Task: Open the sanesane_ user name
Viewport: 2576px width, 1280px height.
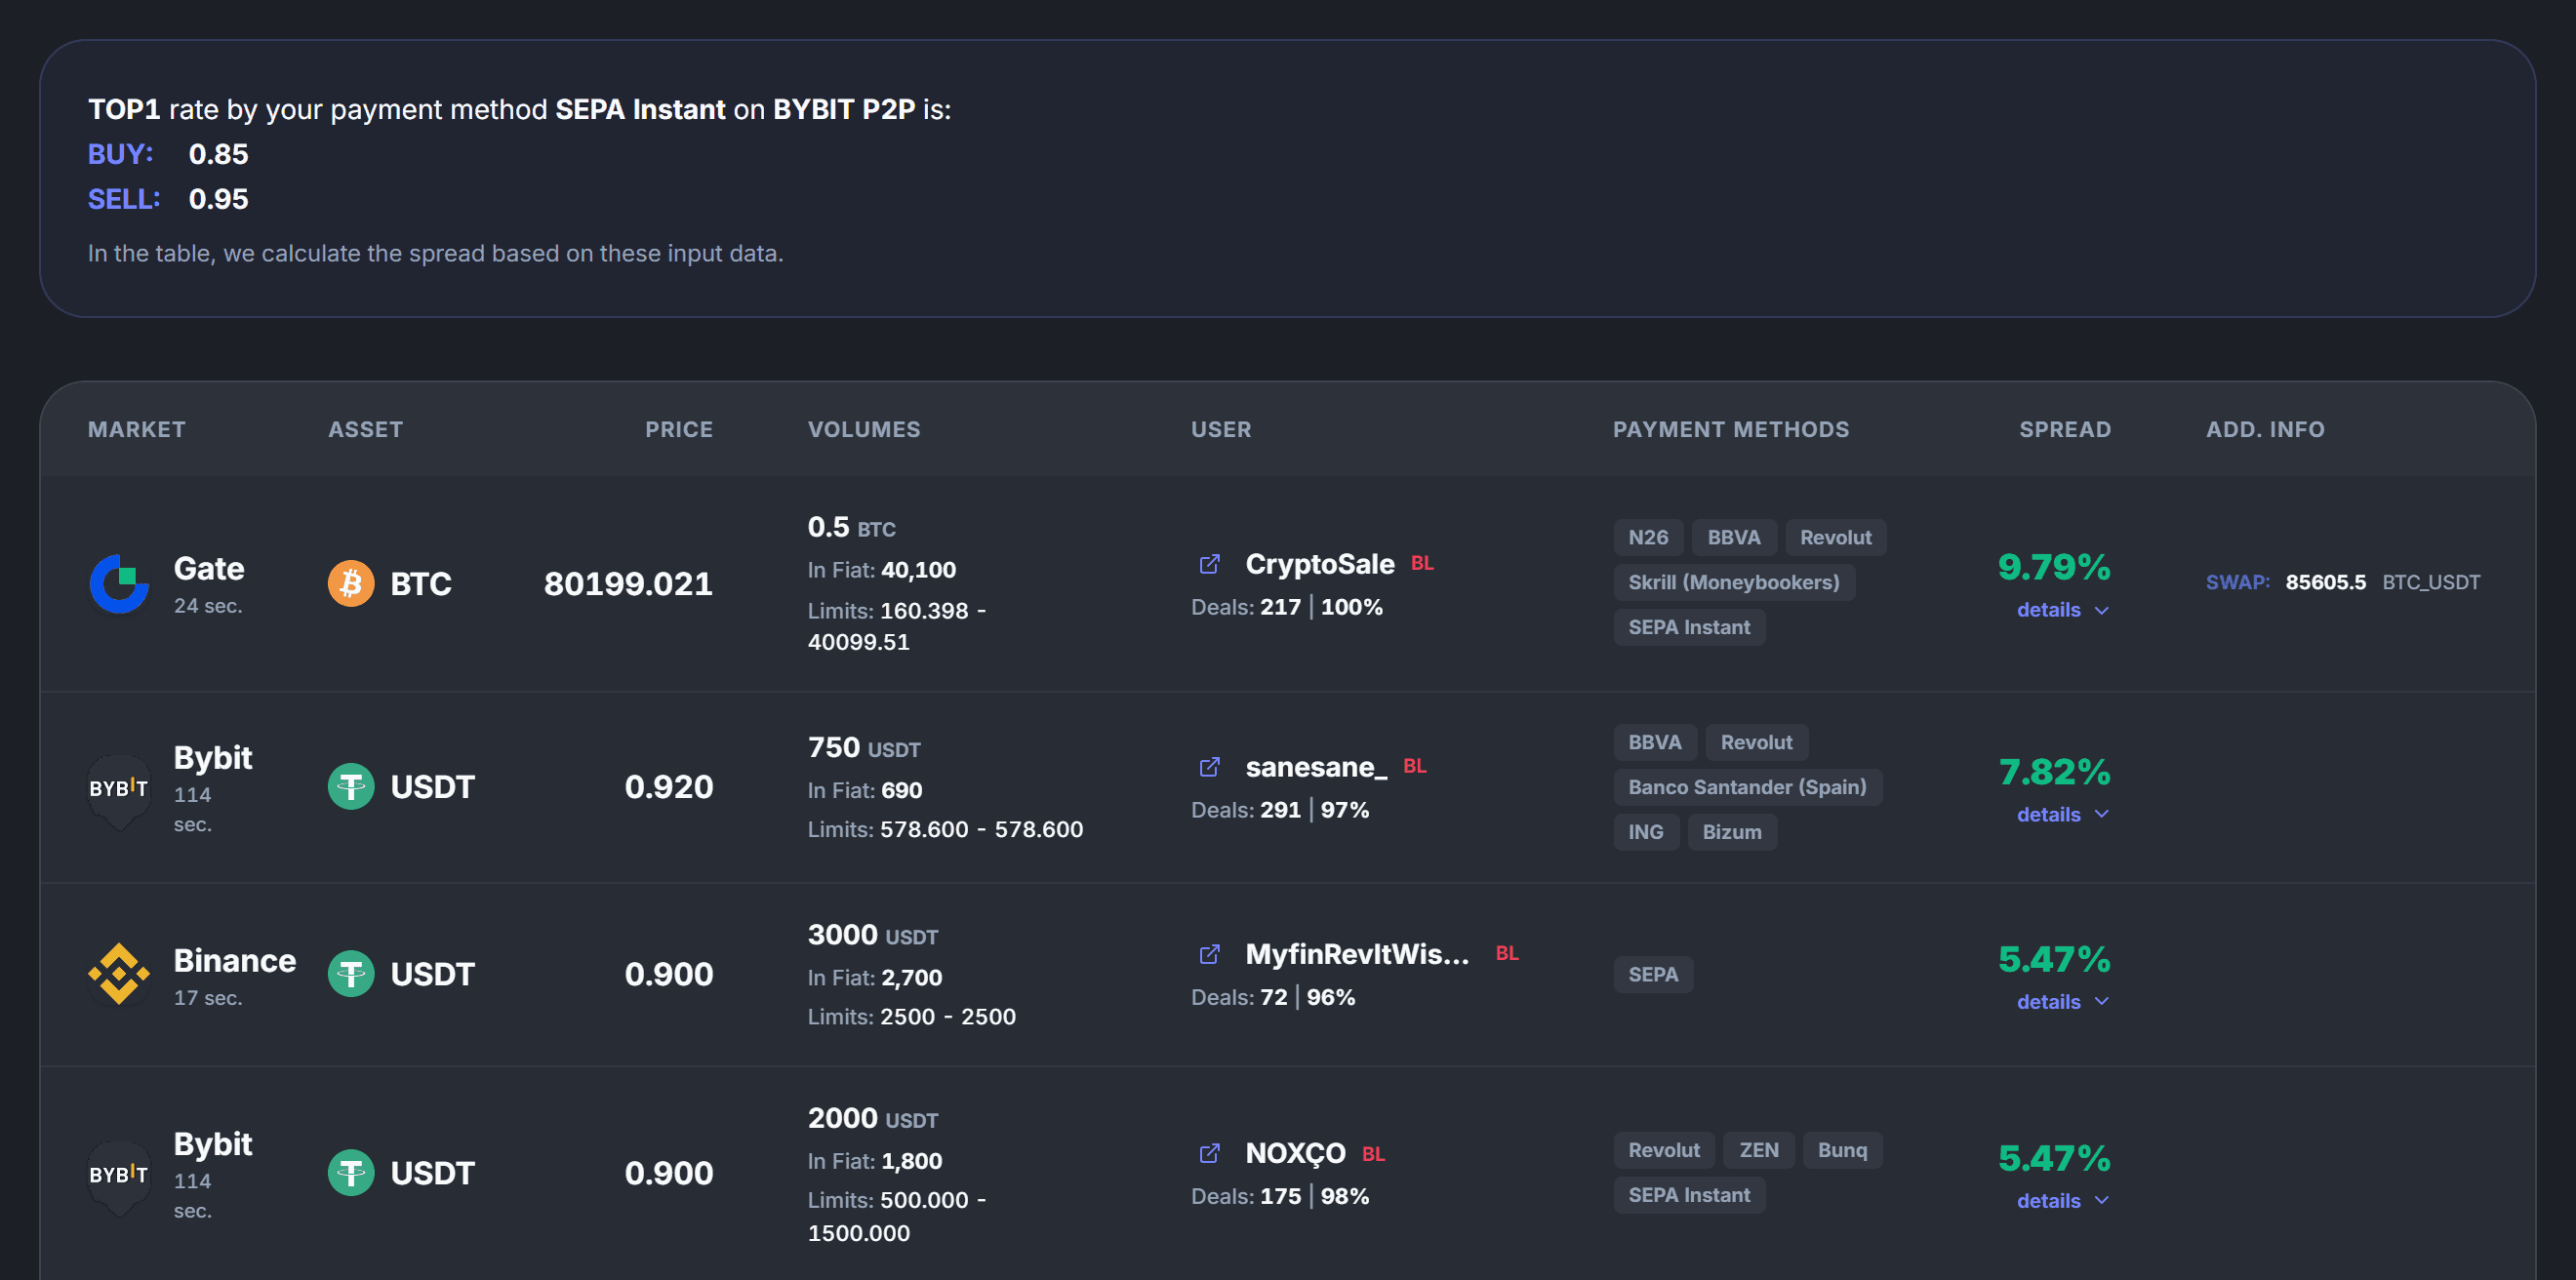Action: [1316, 767]
